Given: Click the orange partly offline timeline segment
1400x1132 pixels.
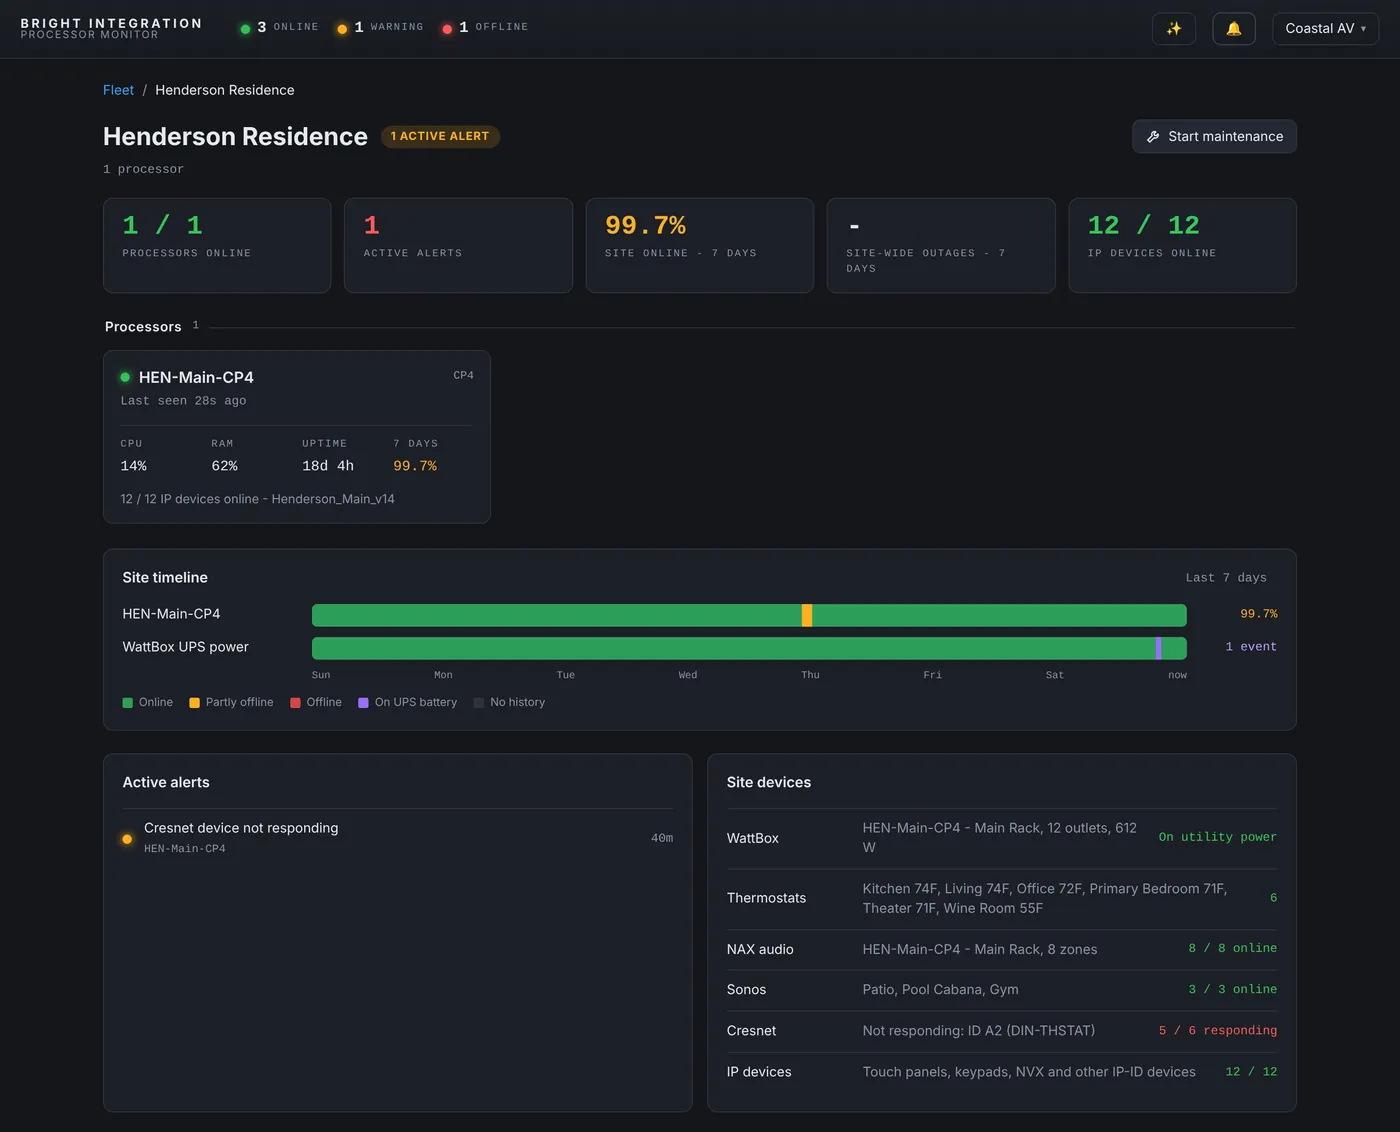Looking at the screenshot, I should tap(807, 615).
